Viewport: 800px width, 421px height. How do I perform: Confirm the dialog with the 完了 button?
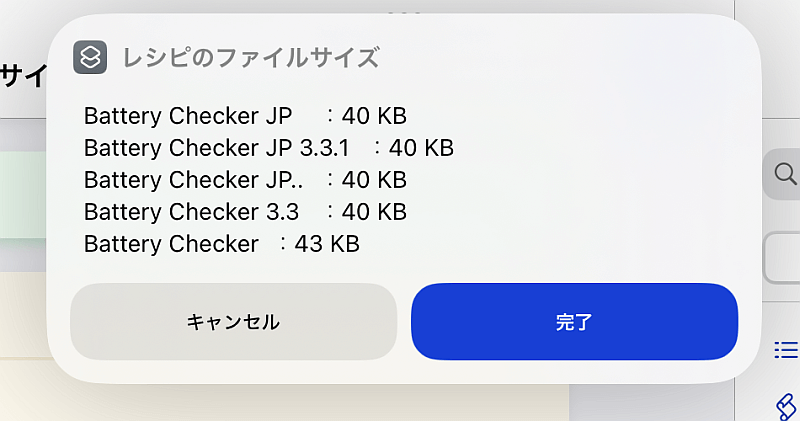[x=574, y=322]
